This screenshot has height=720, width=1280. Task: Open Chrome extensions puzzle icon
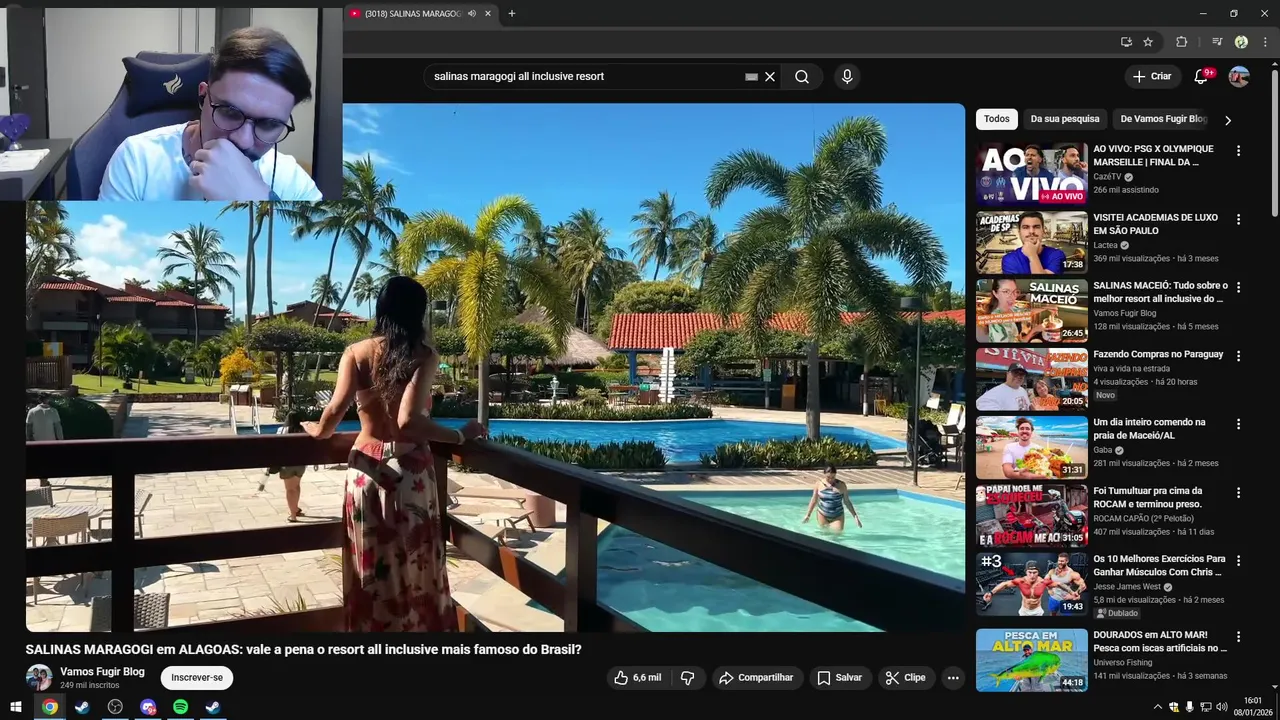pos(1181,42)
